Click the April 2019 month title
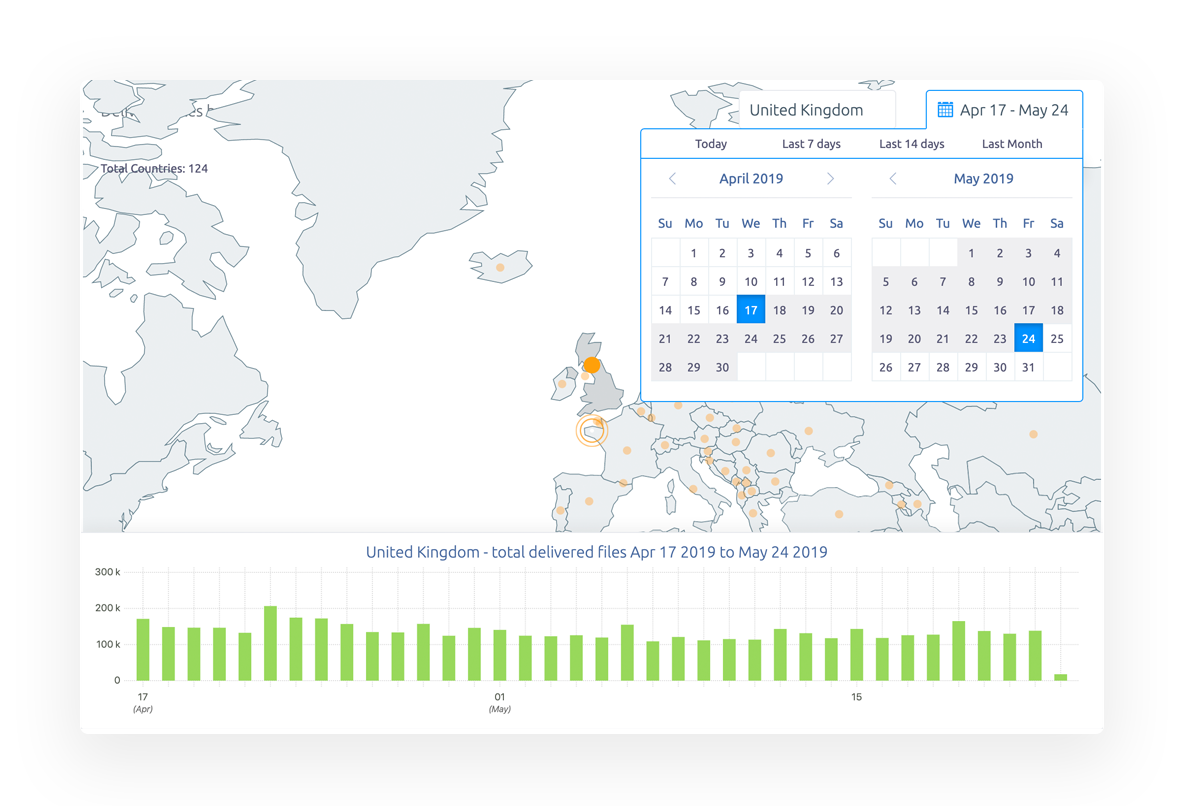Viewport: 1184px width, 806px height. pos(751,178)
